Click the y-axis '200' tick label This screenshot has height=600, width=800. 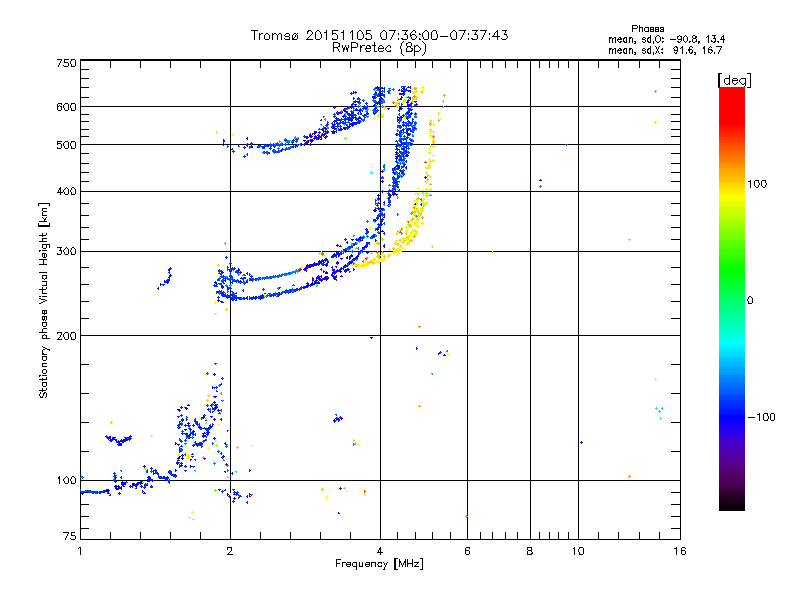point(66,336)
